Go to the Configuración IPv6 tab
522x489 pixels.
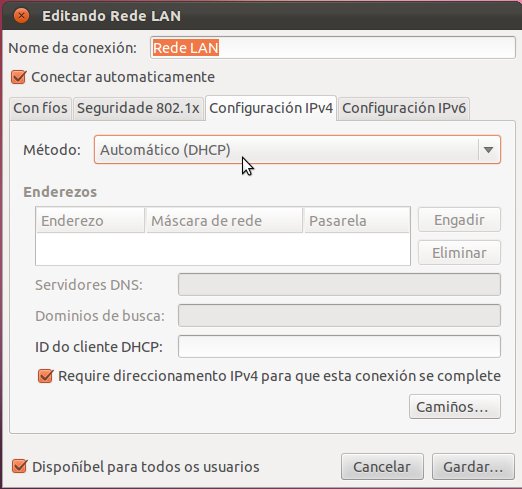pyautogui.click(x=404, y=108)
